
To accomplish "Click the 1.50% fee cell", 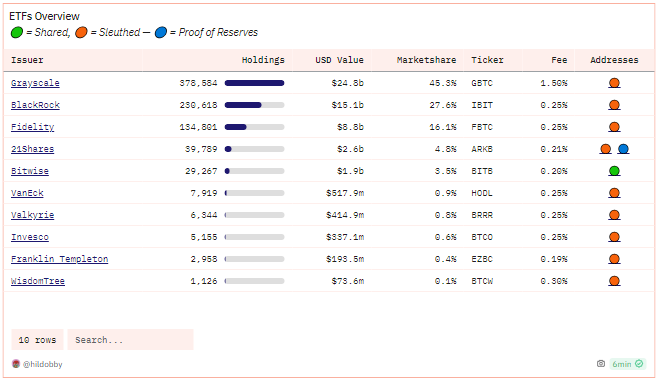I will [x=554, y=83].
